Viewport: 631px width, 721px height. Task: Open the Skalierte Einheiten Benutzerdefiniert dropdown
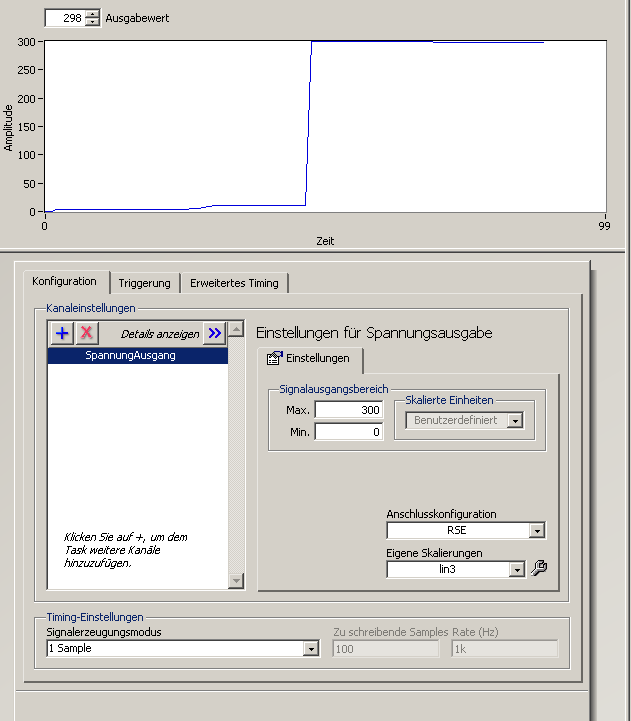tap(464, 420)
